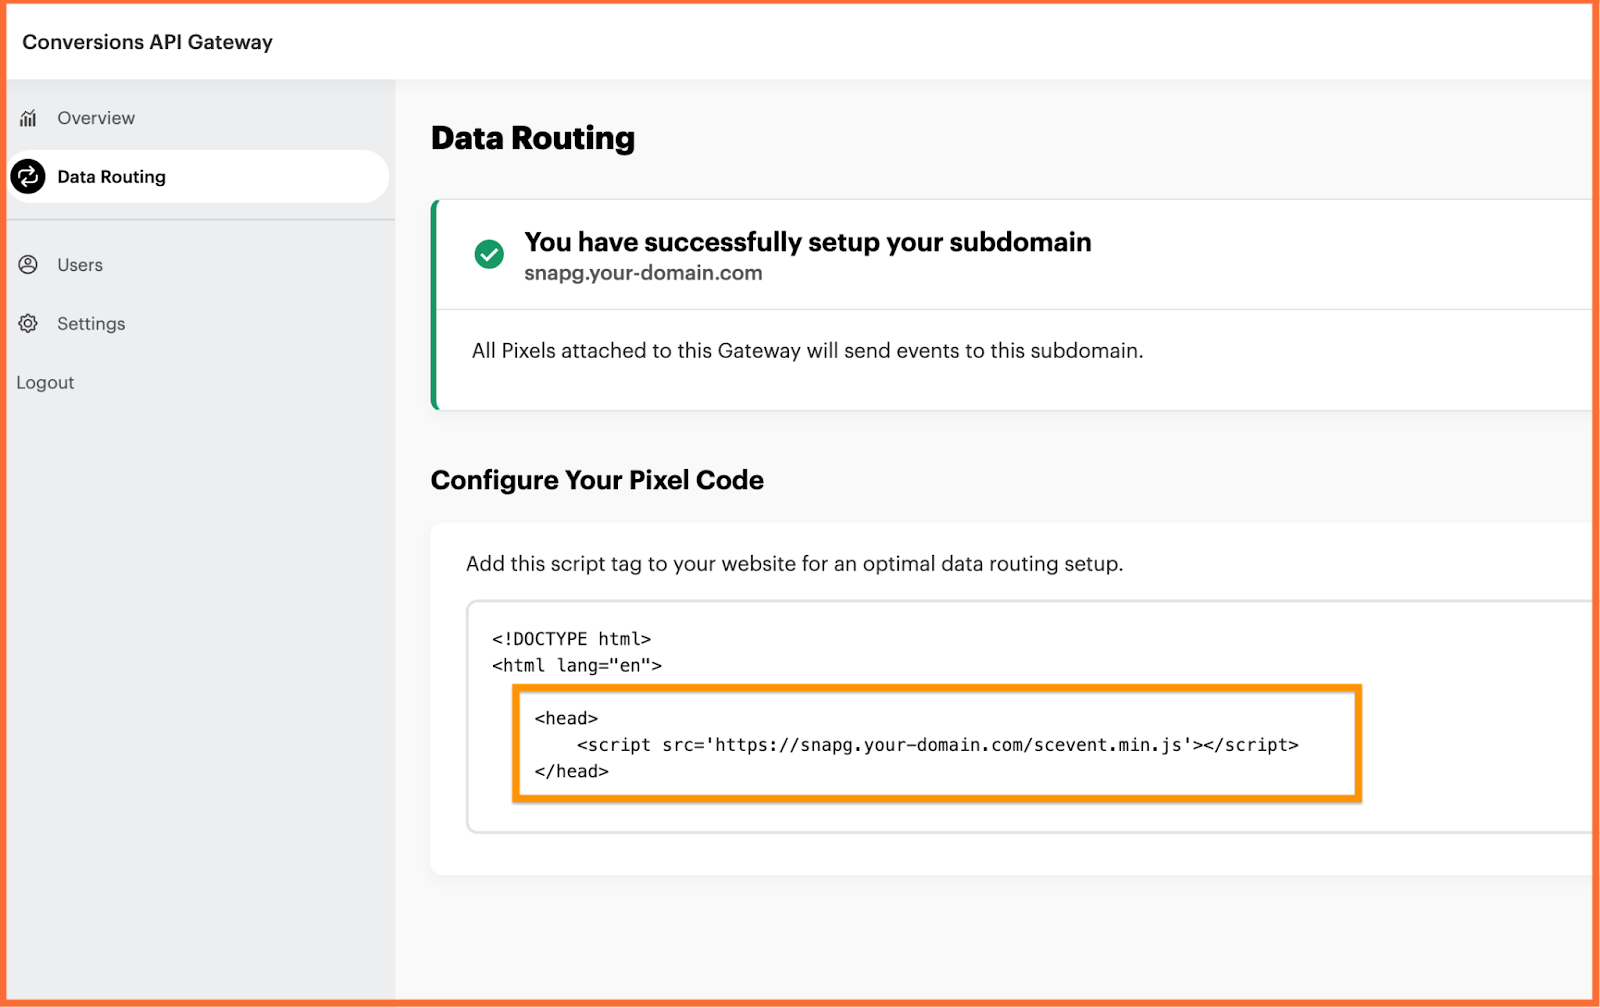Click the snapg.your-domain.com subdomain text

click(x=643, y=273)
